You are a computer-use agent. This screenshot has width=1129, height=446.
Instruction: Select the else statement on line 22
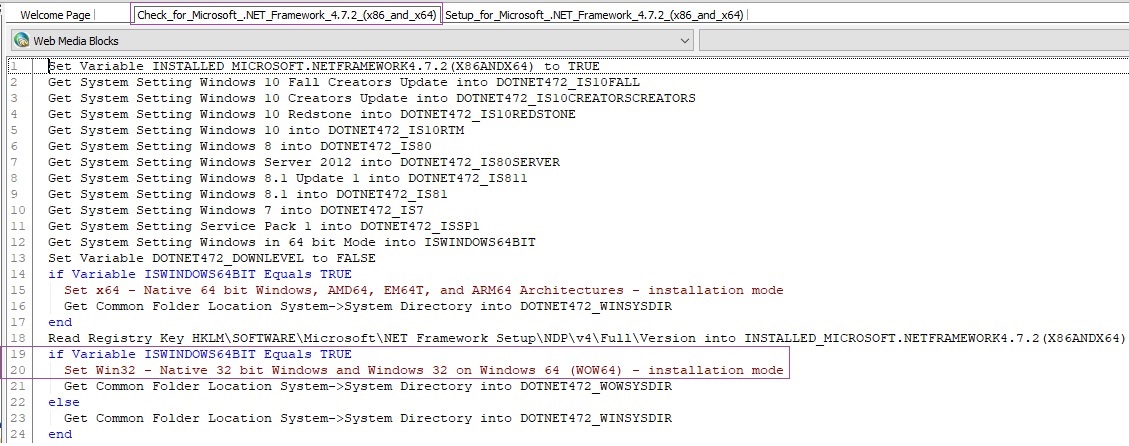coord(64,402)
